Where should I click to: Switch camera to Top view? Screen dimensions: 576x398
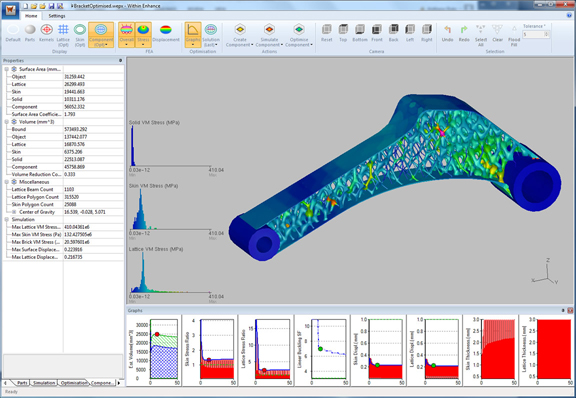343,33
